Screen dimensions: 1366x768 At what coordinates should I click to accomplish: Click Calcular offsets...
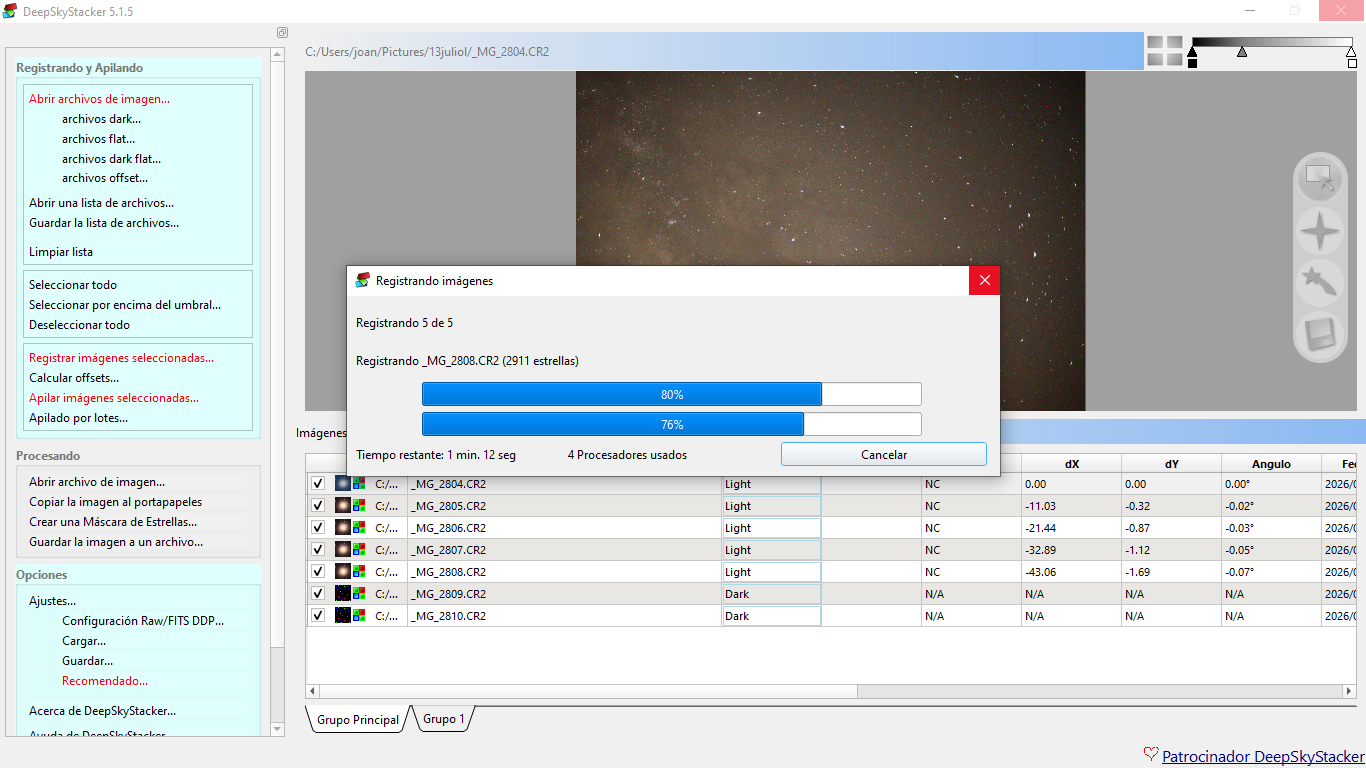point(74,378)
